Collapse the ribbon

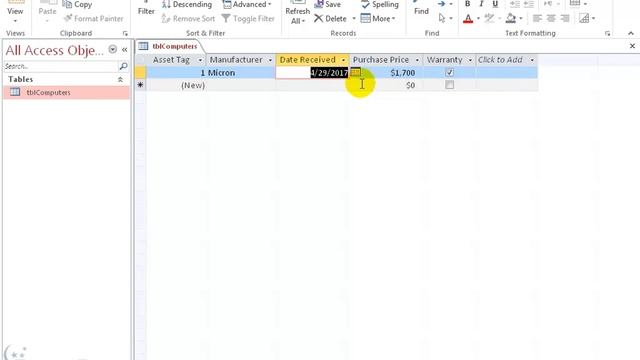point(631,33)
